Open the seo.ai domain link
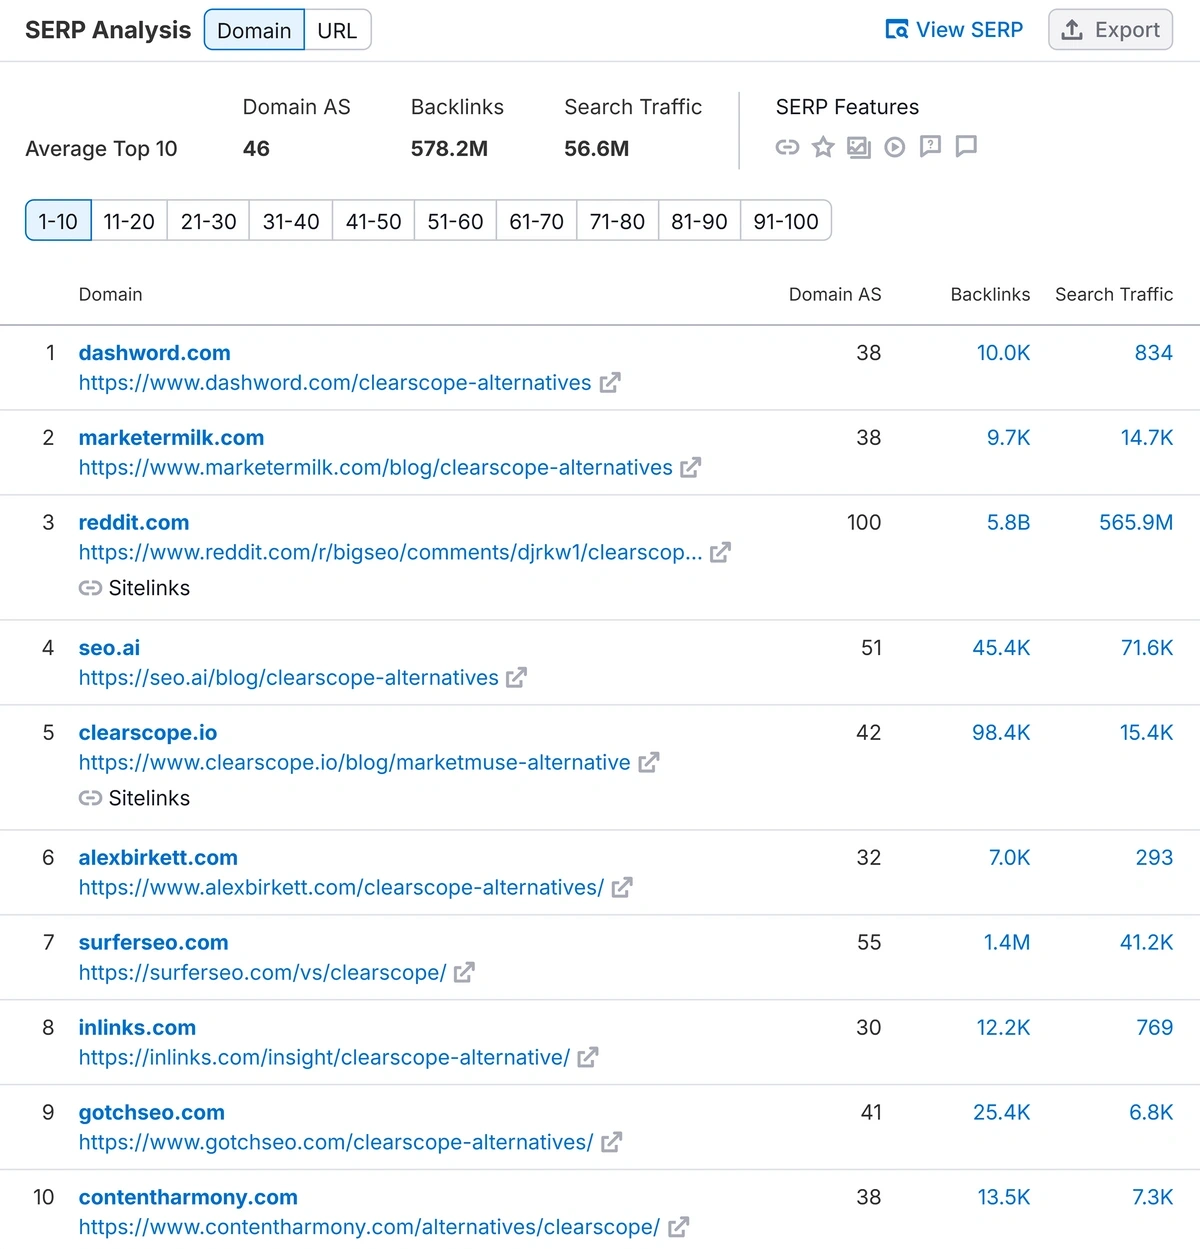 pos(110,648)
